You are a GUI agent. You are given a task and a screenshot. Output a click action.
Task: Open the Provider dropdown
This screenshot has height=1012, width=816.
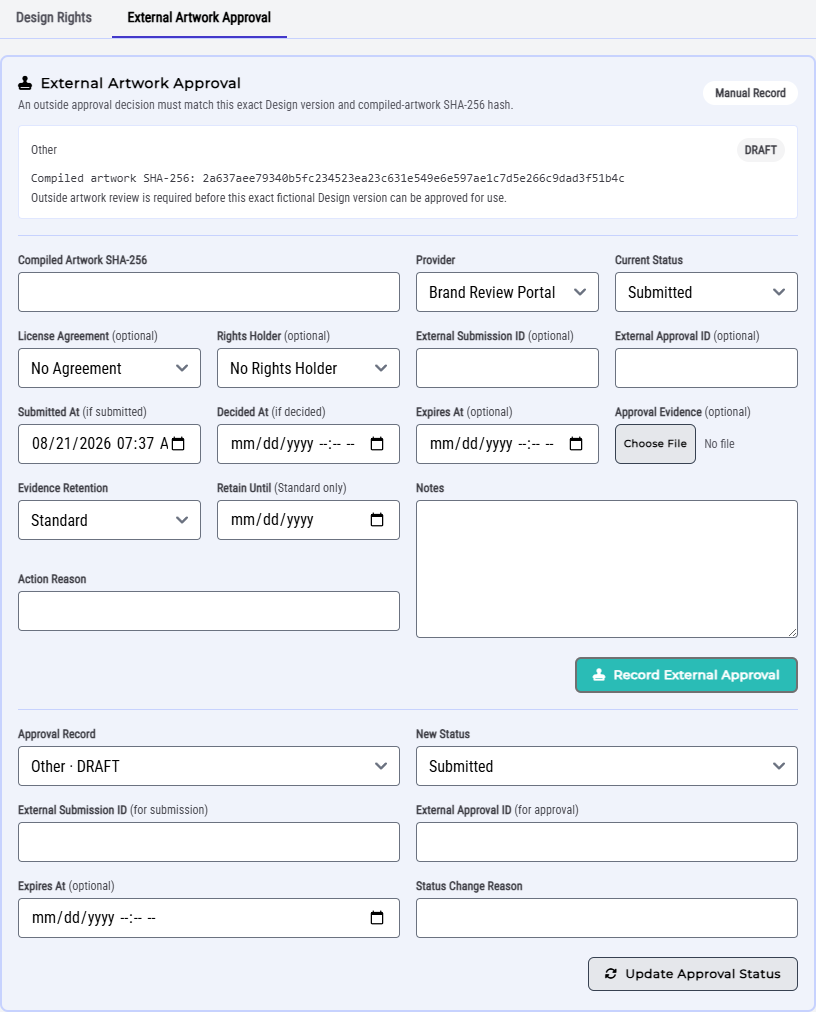pyautogui.click(x=507, y=292)
